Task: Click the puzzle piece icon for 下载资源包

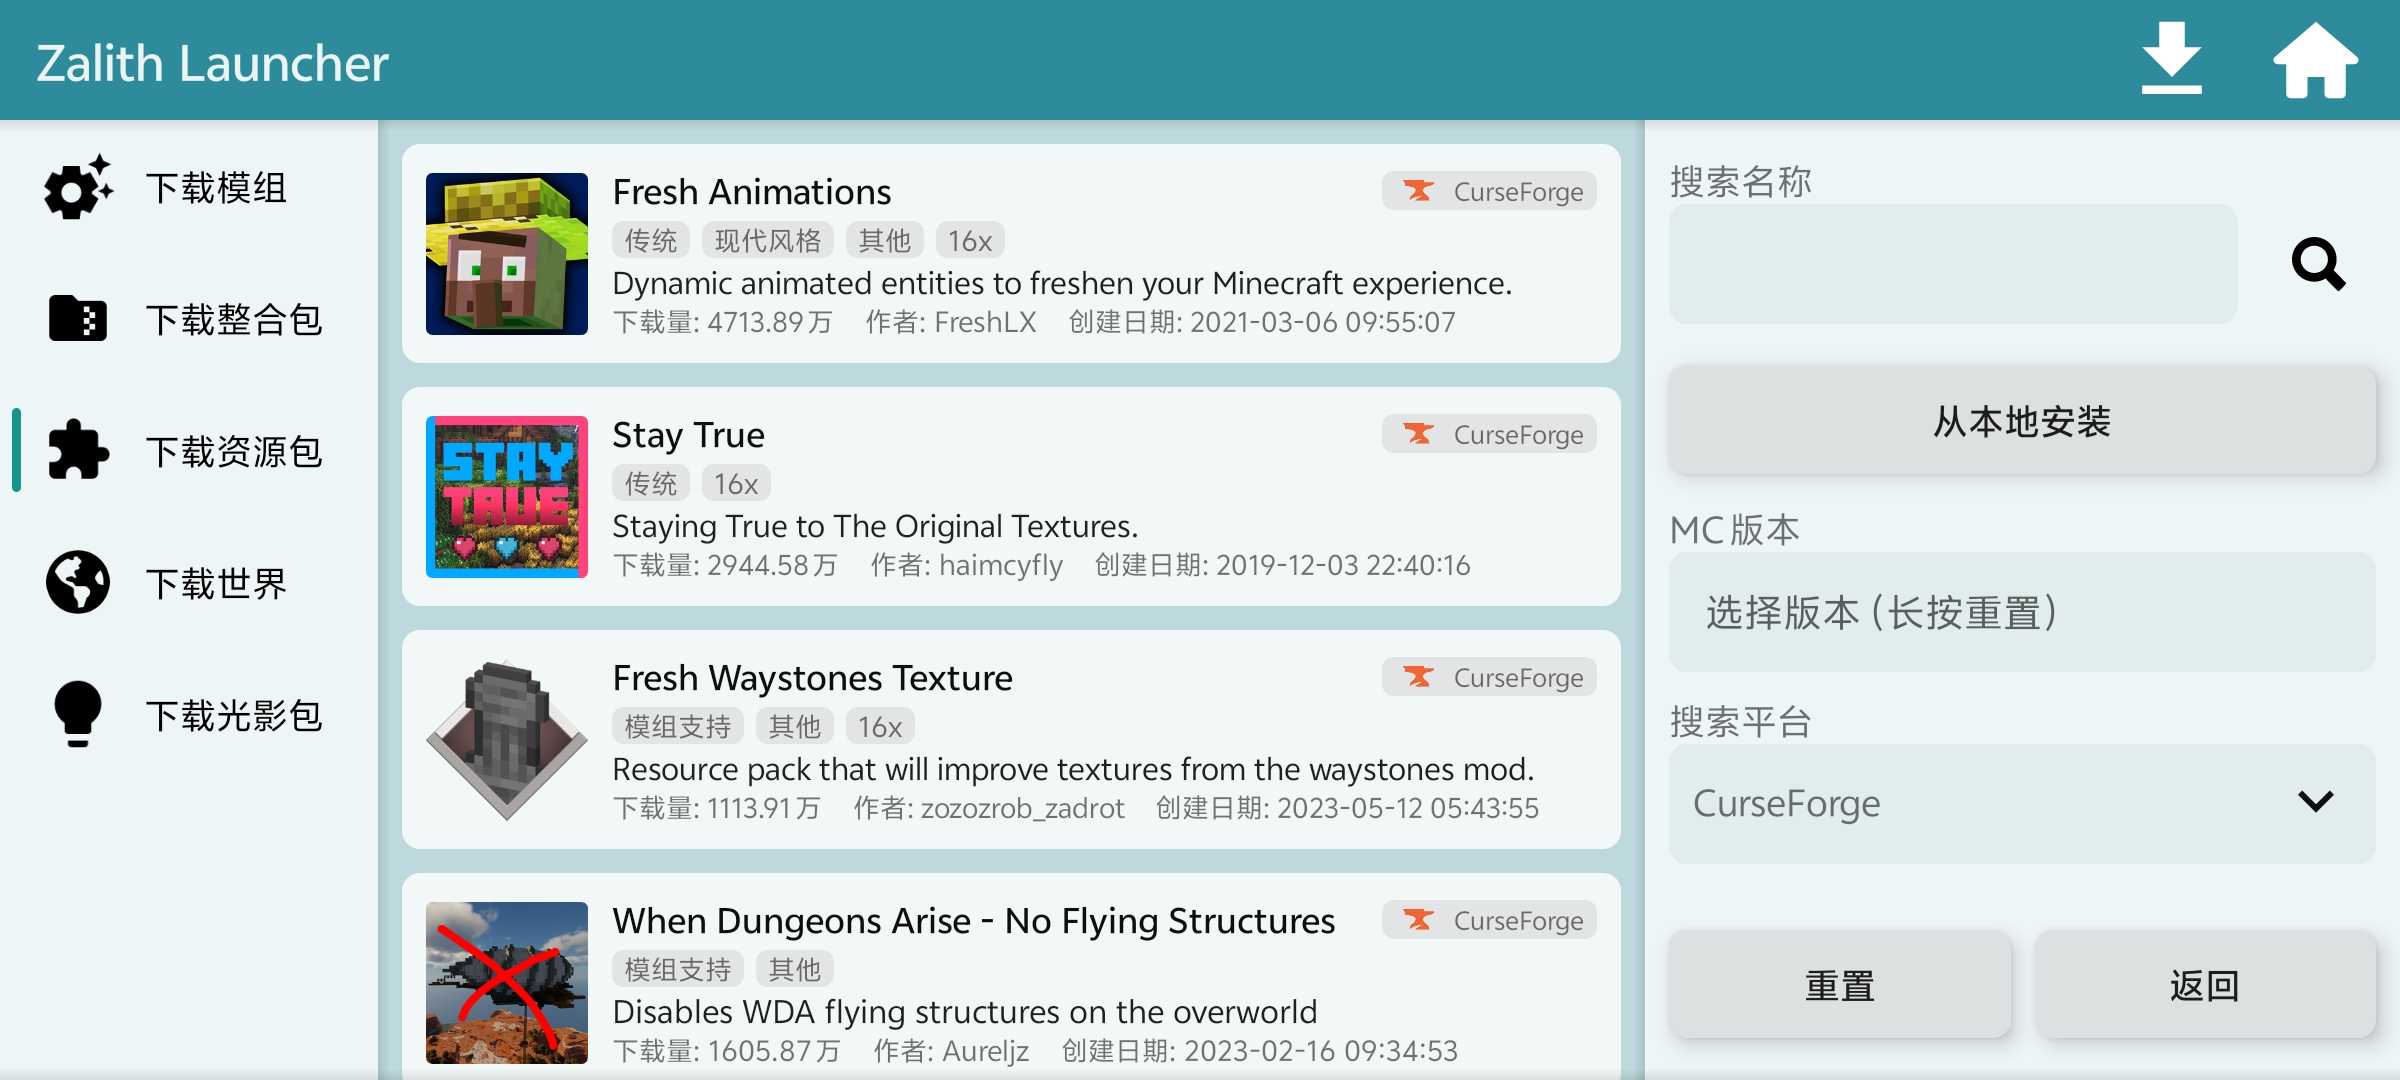Action: pos(78,450)
